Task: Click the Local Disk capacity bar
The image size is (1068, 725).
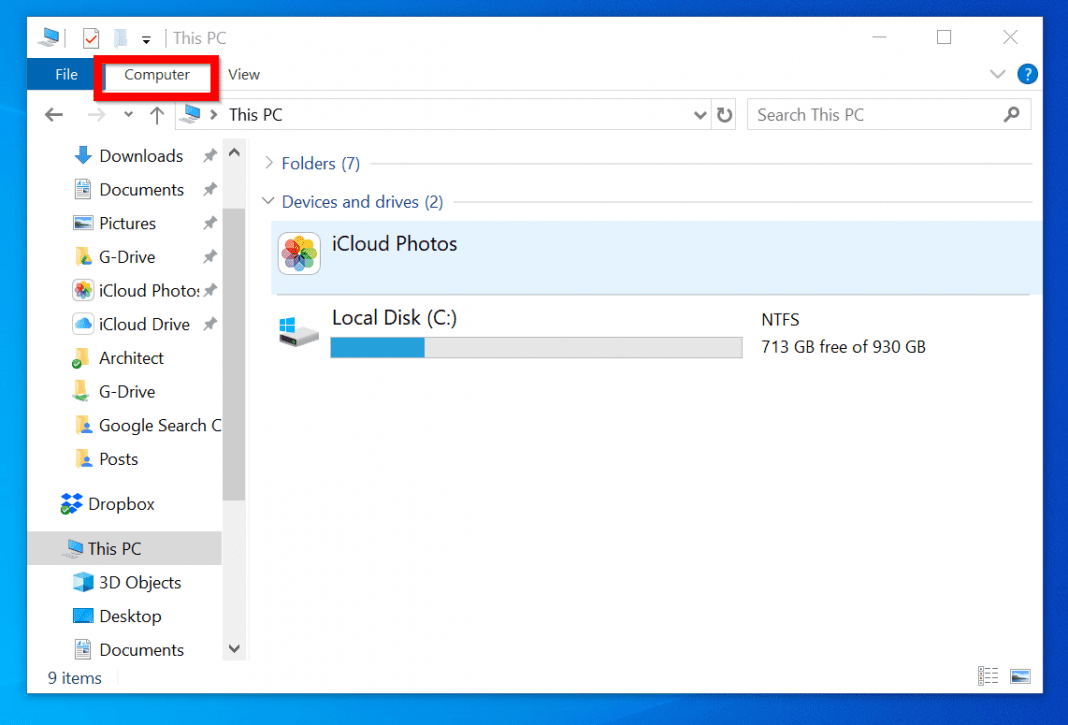Action: (536, 347)
